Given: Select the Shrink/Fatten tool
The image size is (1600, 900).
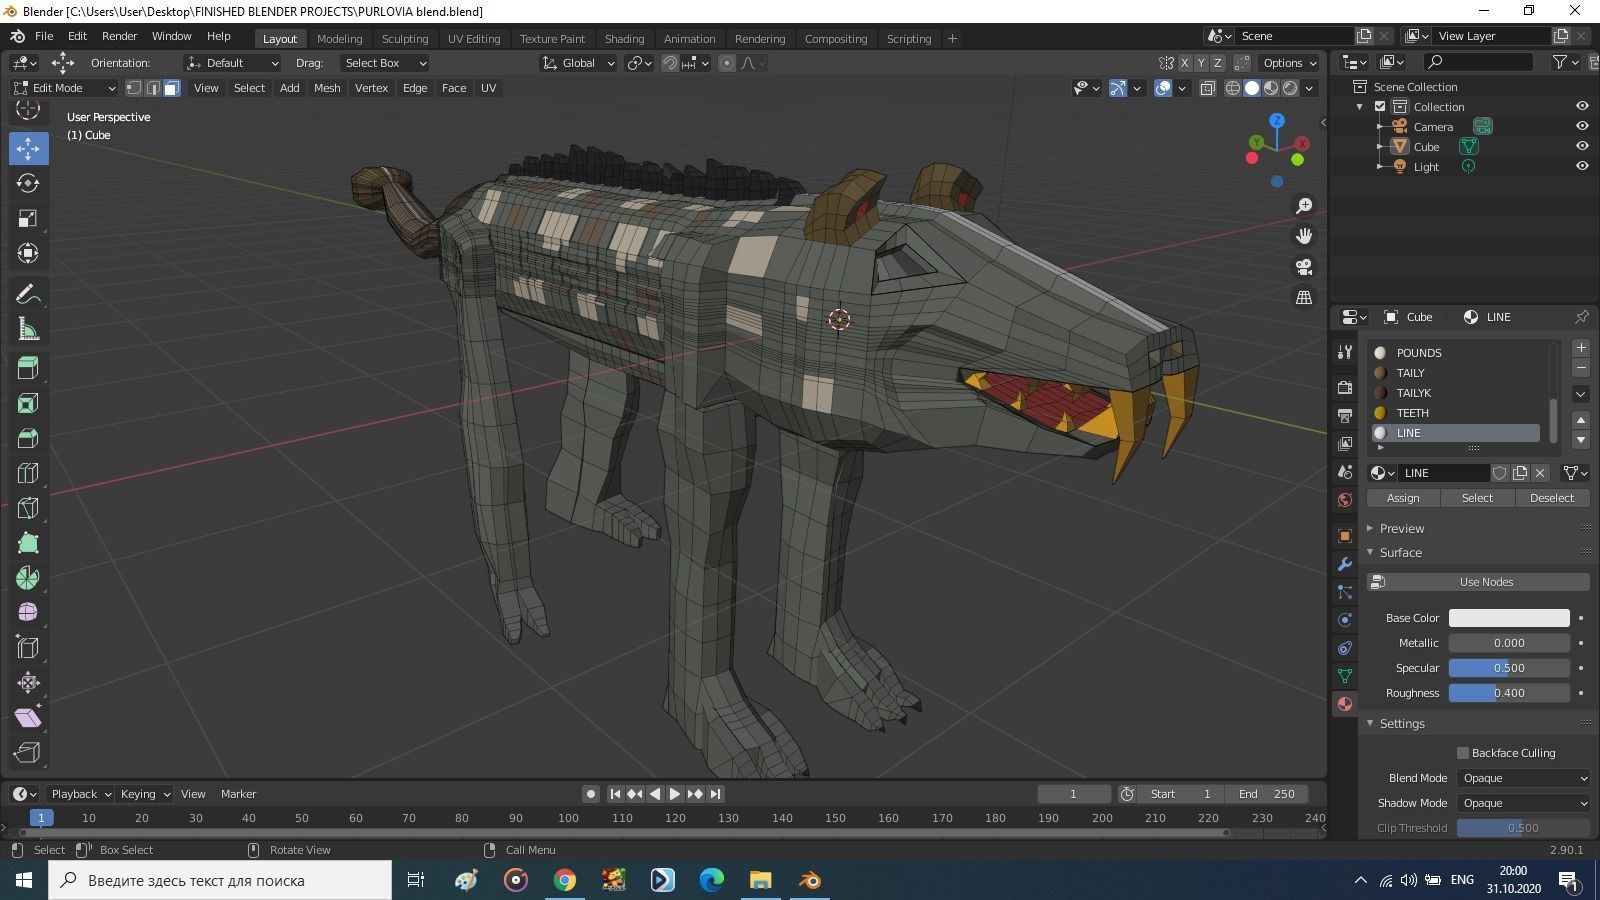Looking at the screenshot, I should (28, 683).
